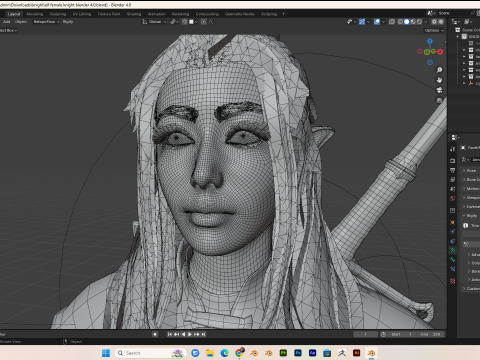
Task: Toggle proportional editing
Action: (x=203, y=22)
